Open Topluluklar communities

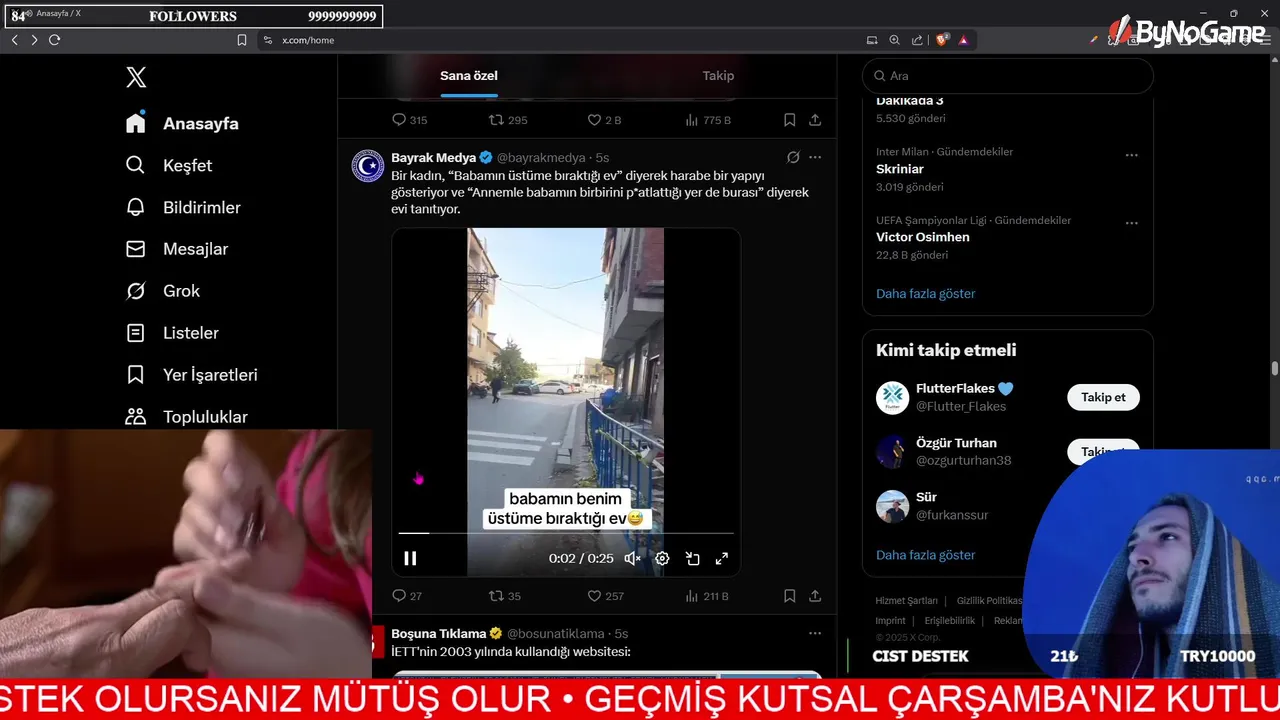click(x=187, y=417)
